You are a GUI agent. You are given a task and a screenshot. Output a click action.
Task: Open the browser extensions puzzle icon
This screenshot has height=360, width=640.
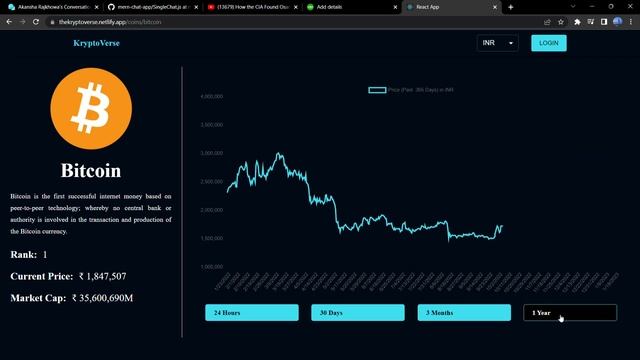click(577, 22)
